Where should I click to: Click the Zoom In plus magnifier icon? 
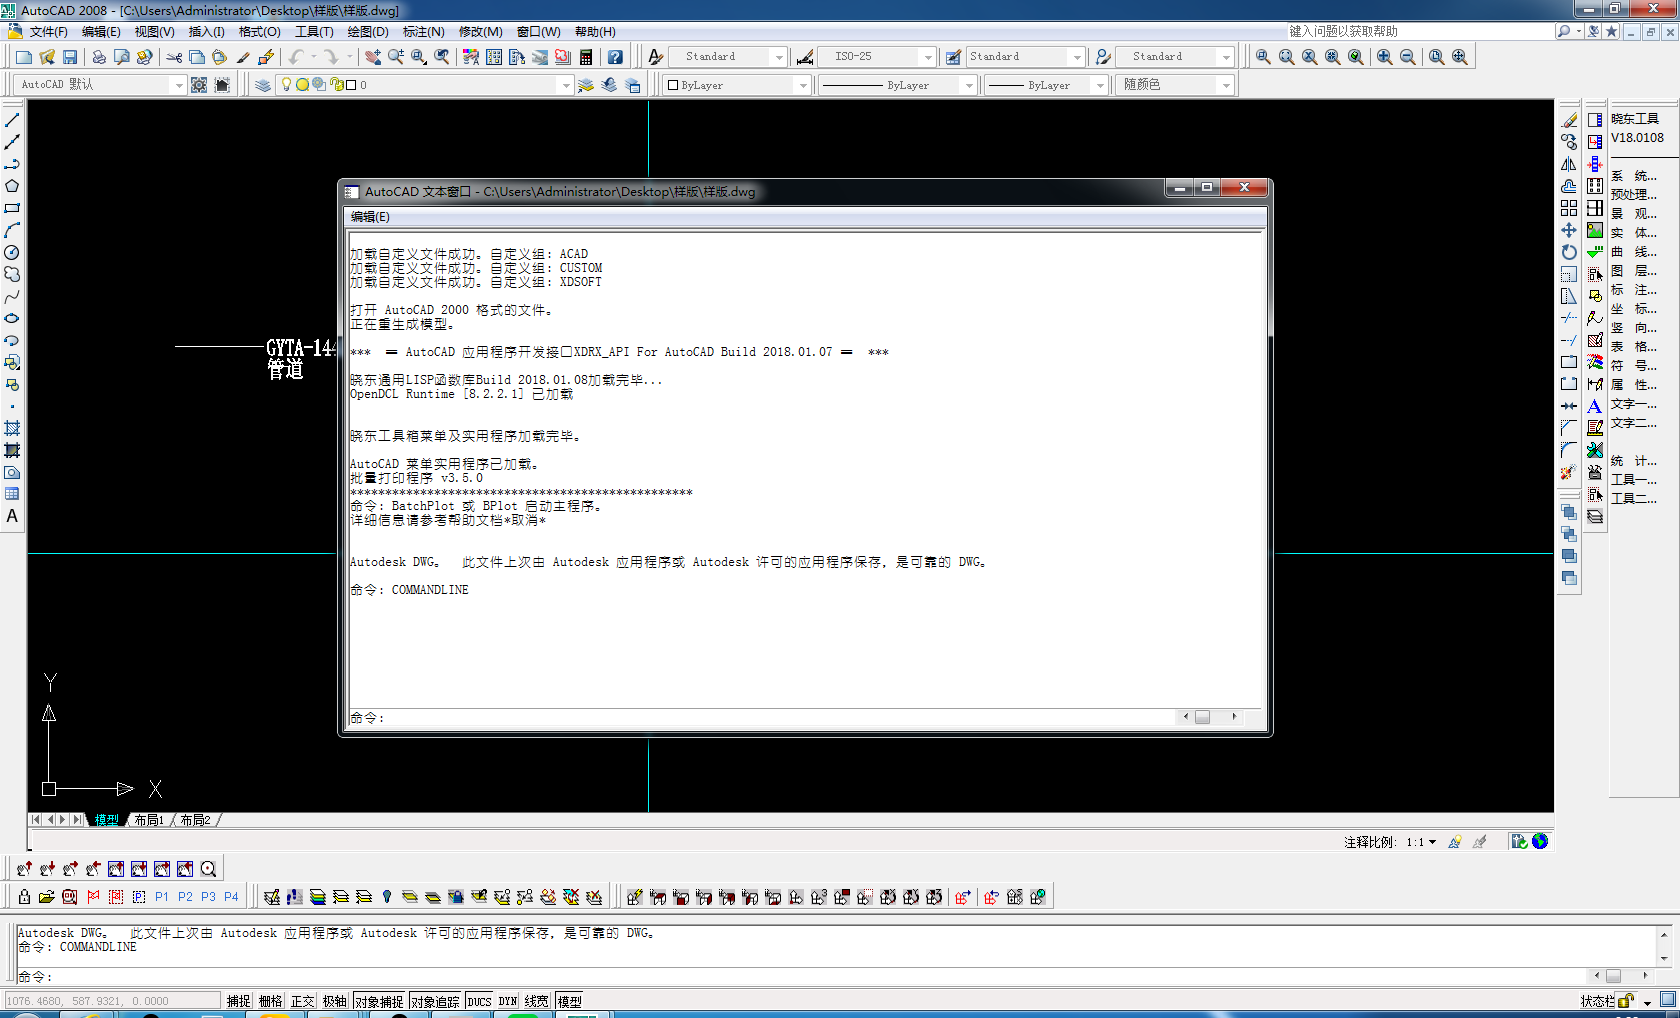pos(1384,57)
